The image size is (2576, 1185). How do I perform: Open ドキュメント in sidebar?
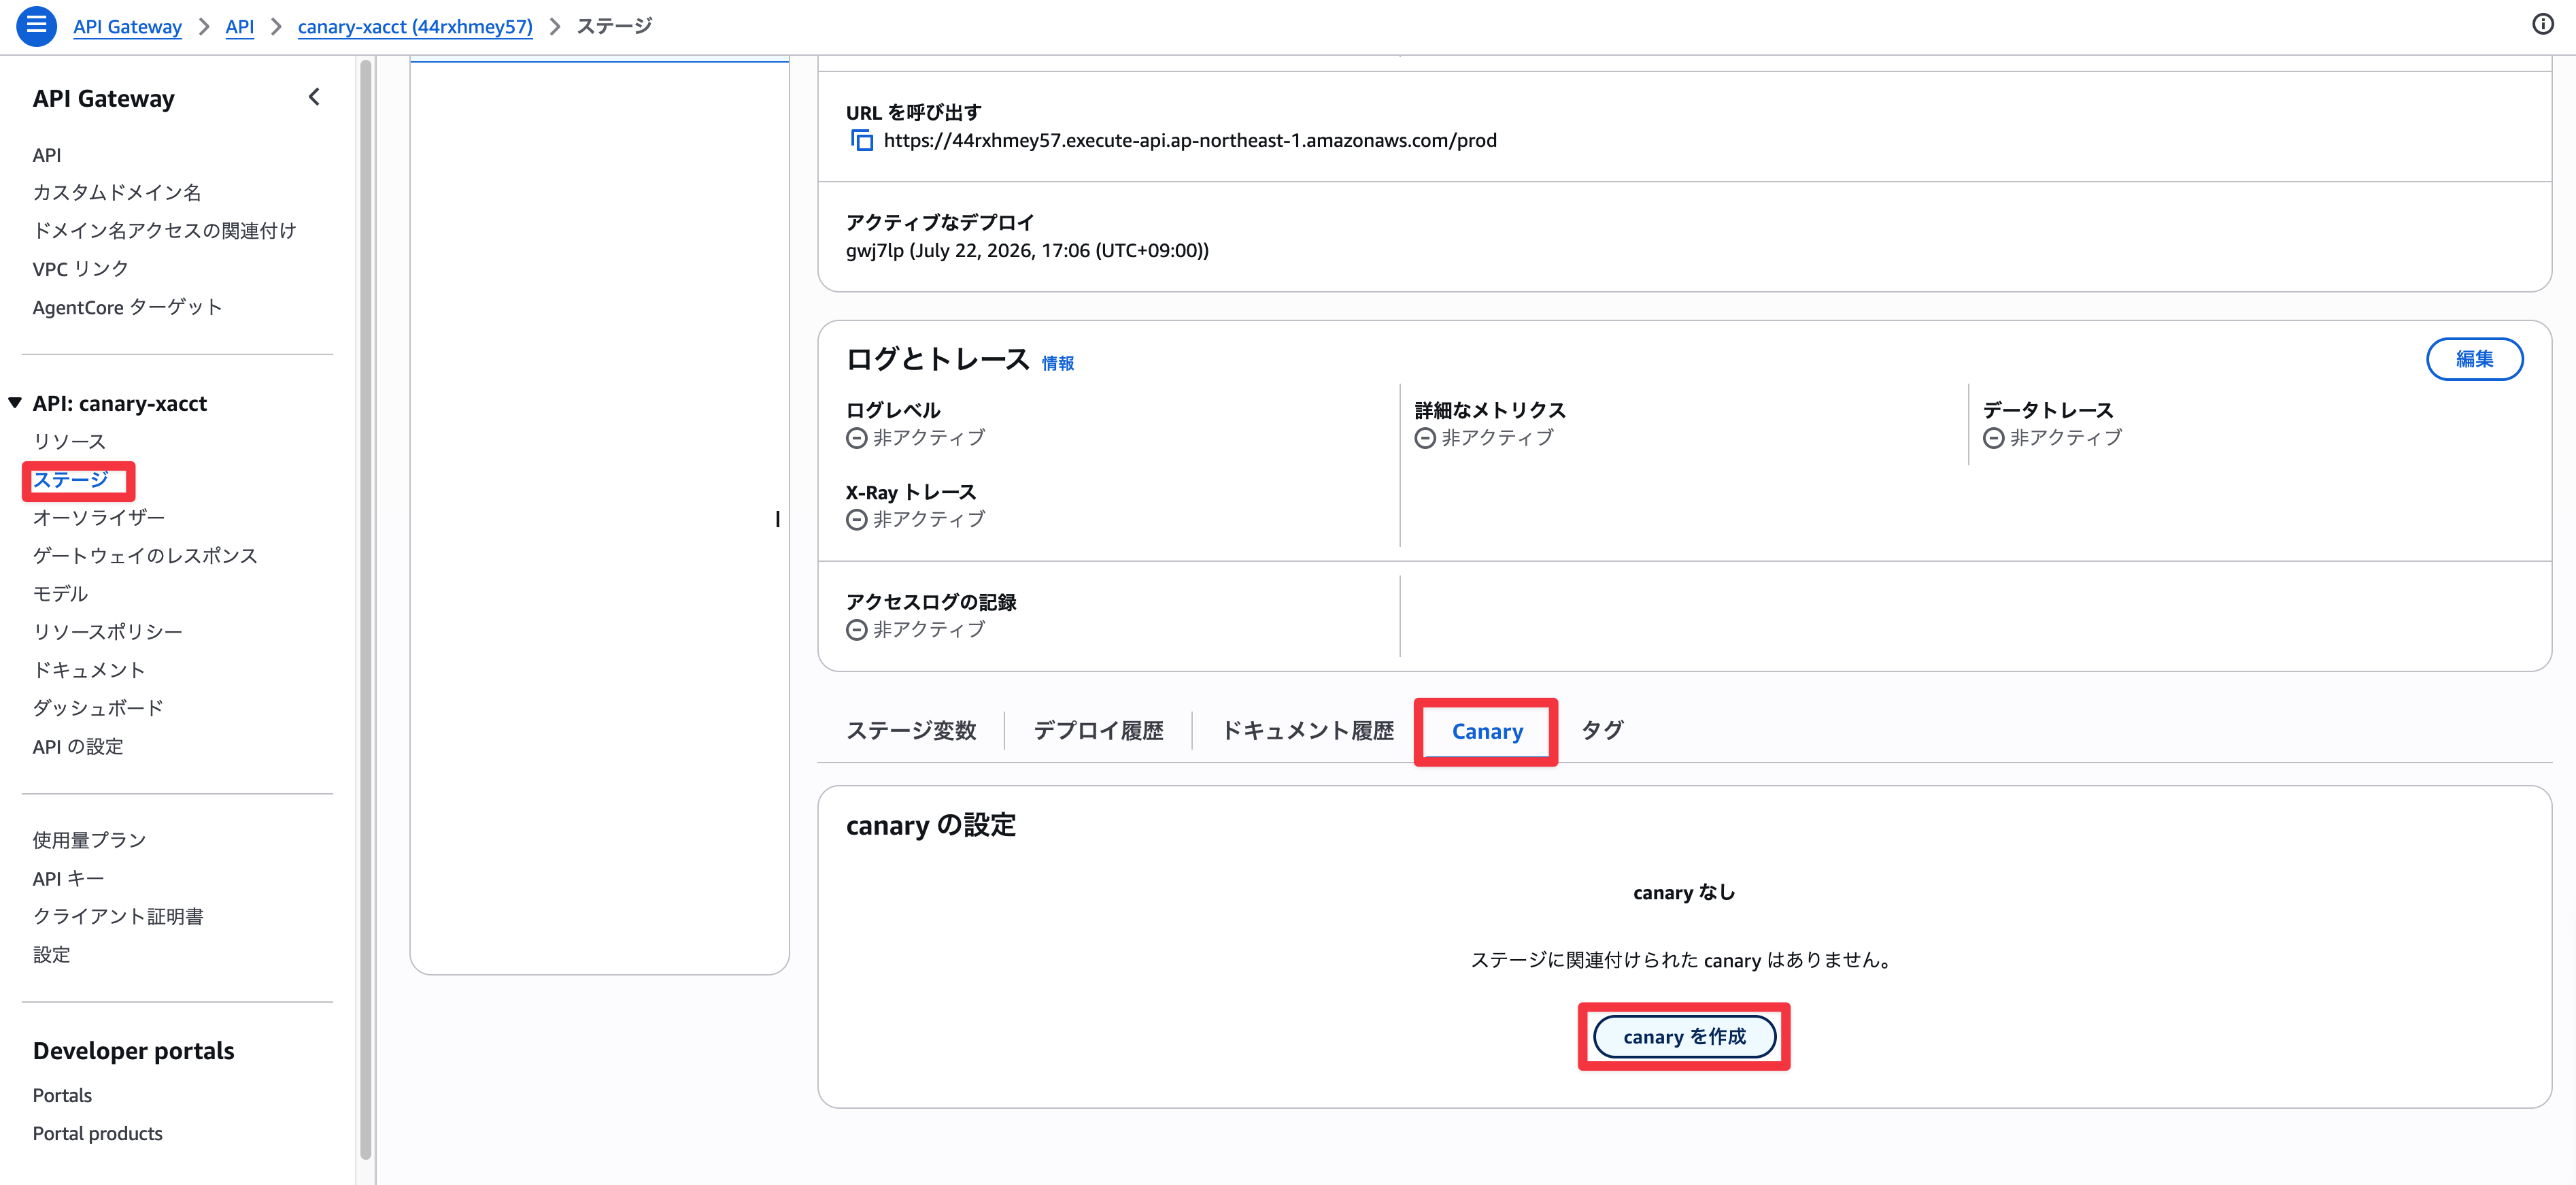tap(89, 669)
